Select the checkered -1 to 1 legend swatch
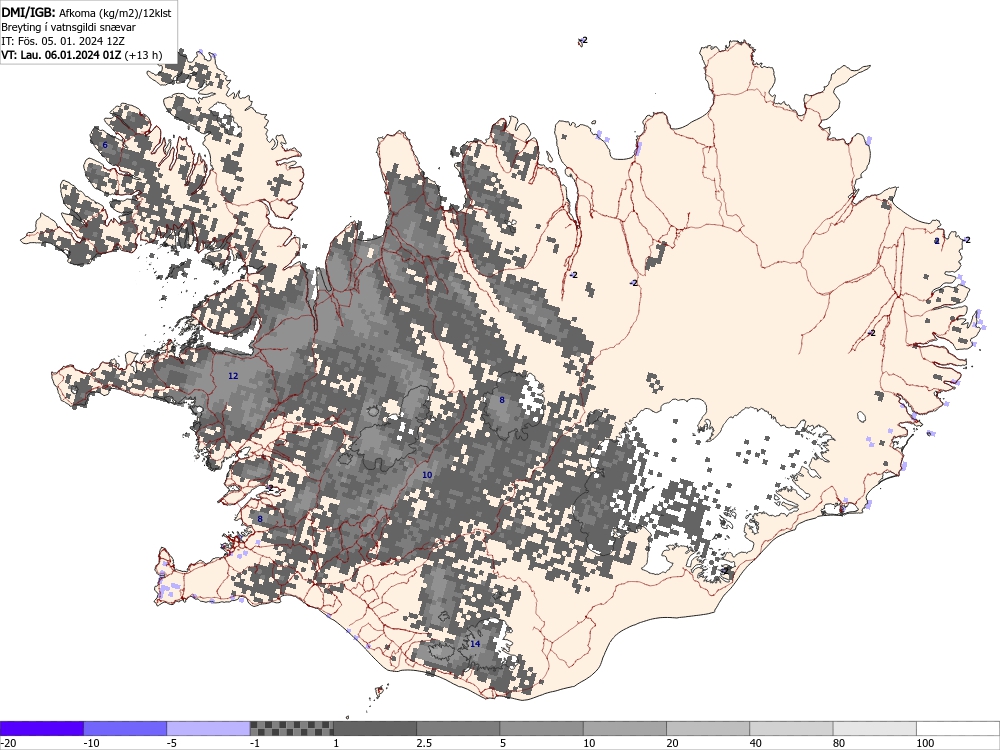Screen dimensions: 1000x750 (291, 728)
